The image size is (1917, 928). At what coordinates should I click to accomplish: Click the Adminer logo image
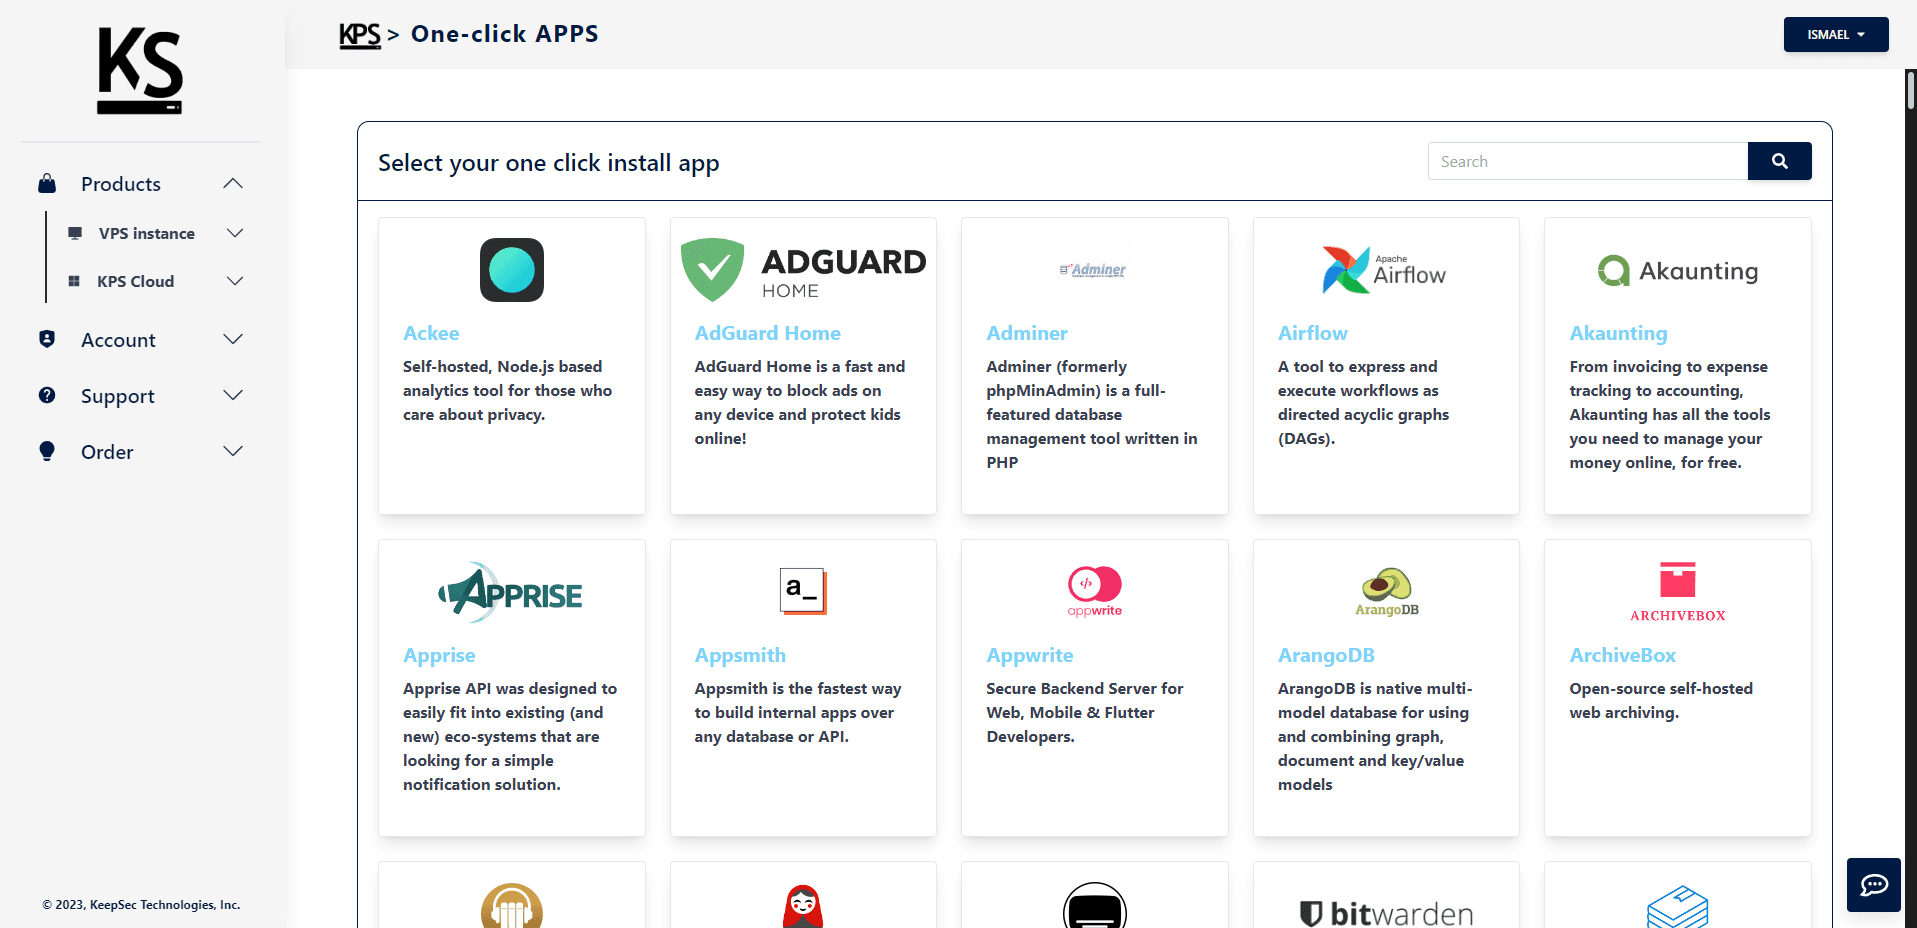[1094, 270]
